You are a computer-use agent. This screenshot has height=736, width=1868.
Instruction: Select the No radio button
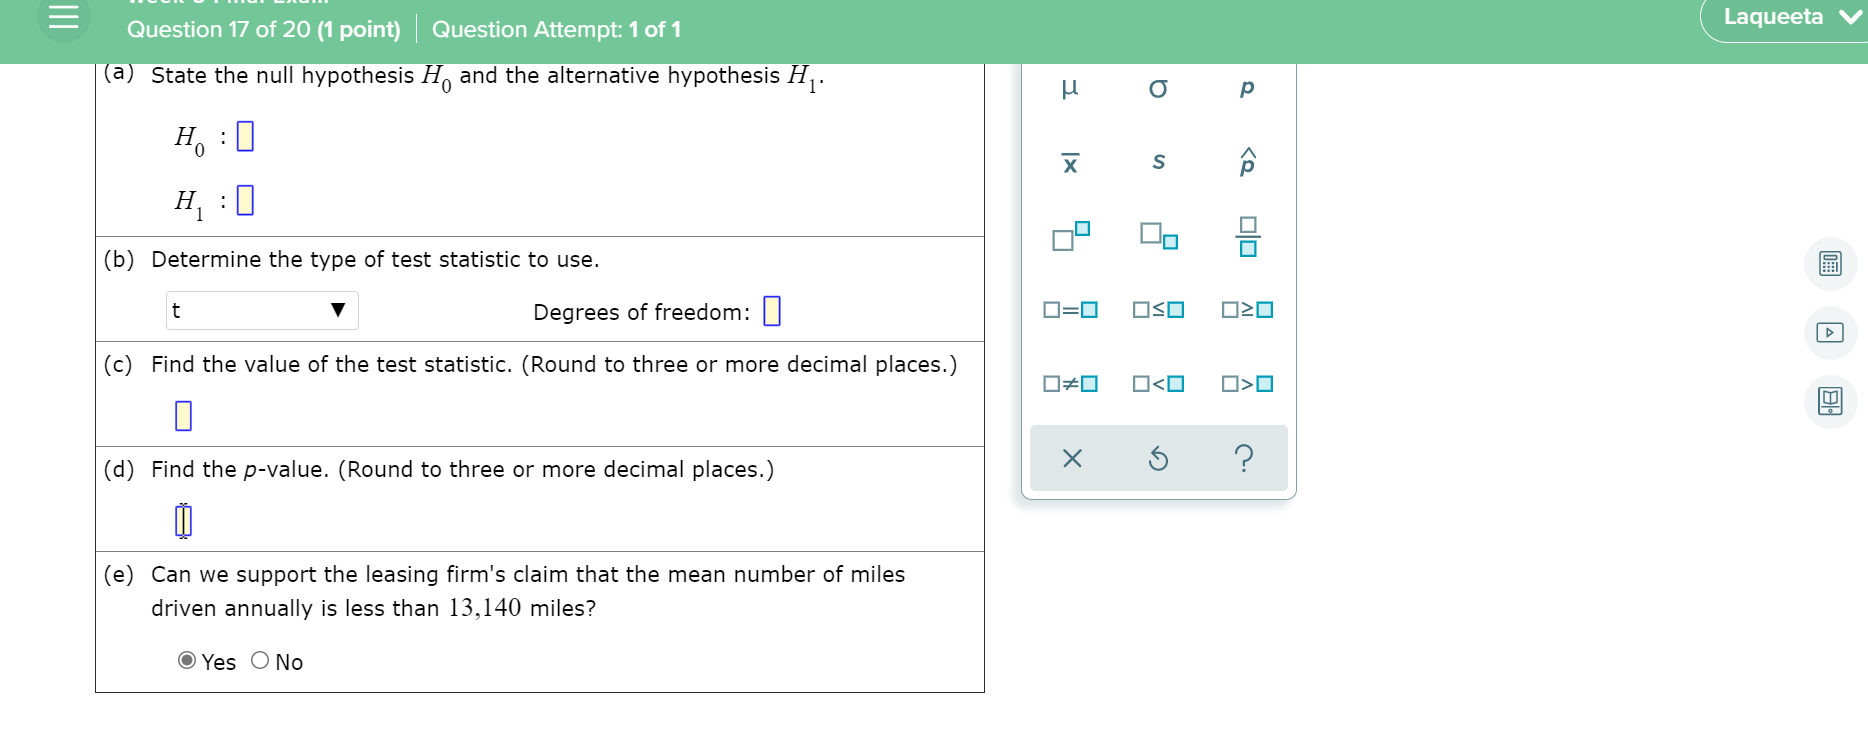pos(260,661)
